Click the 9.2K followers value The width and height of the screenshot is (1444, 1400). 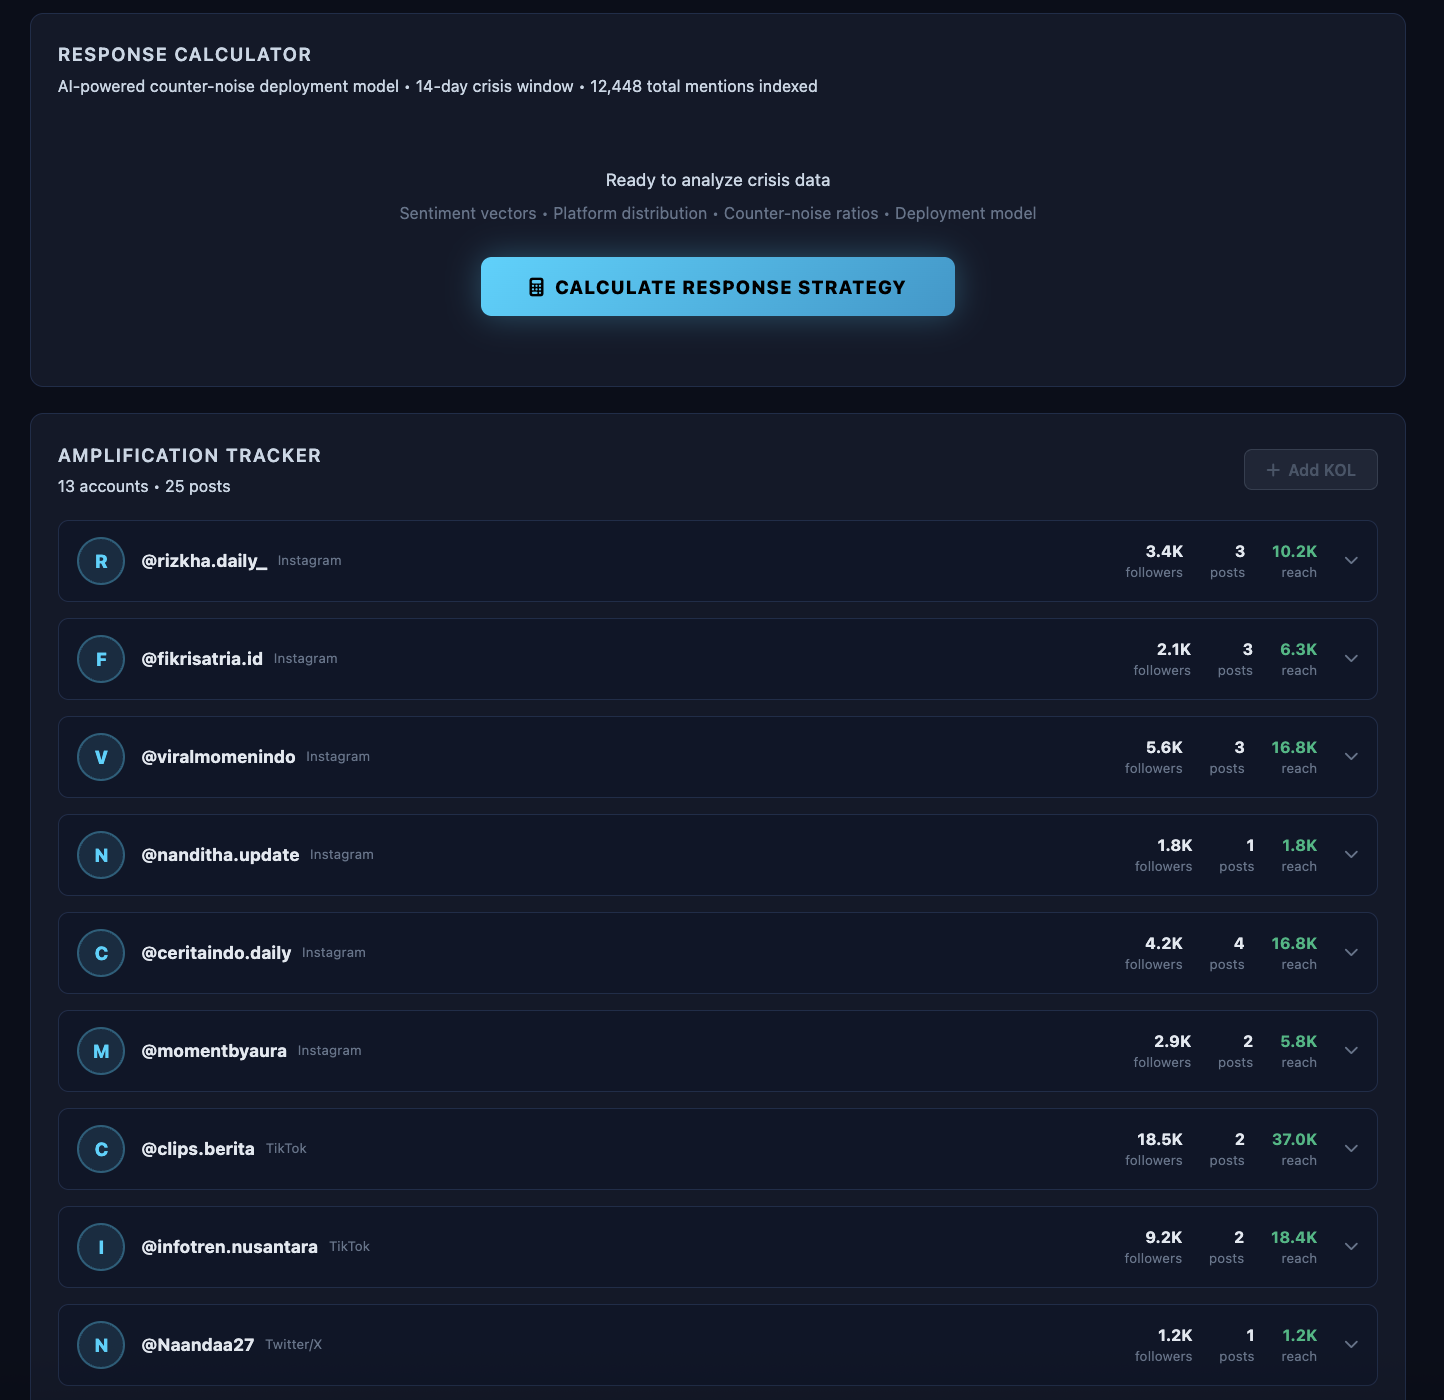(x=1164, y=1237)
